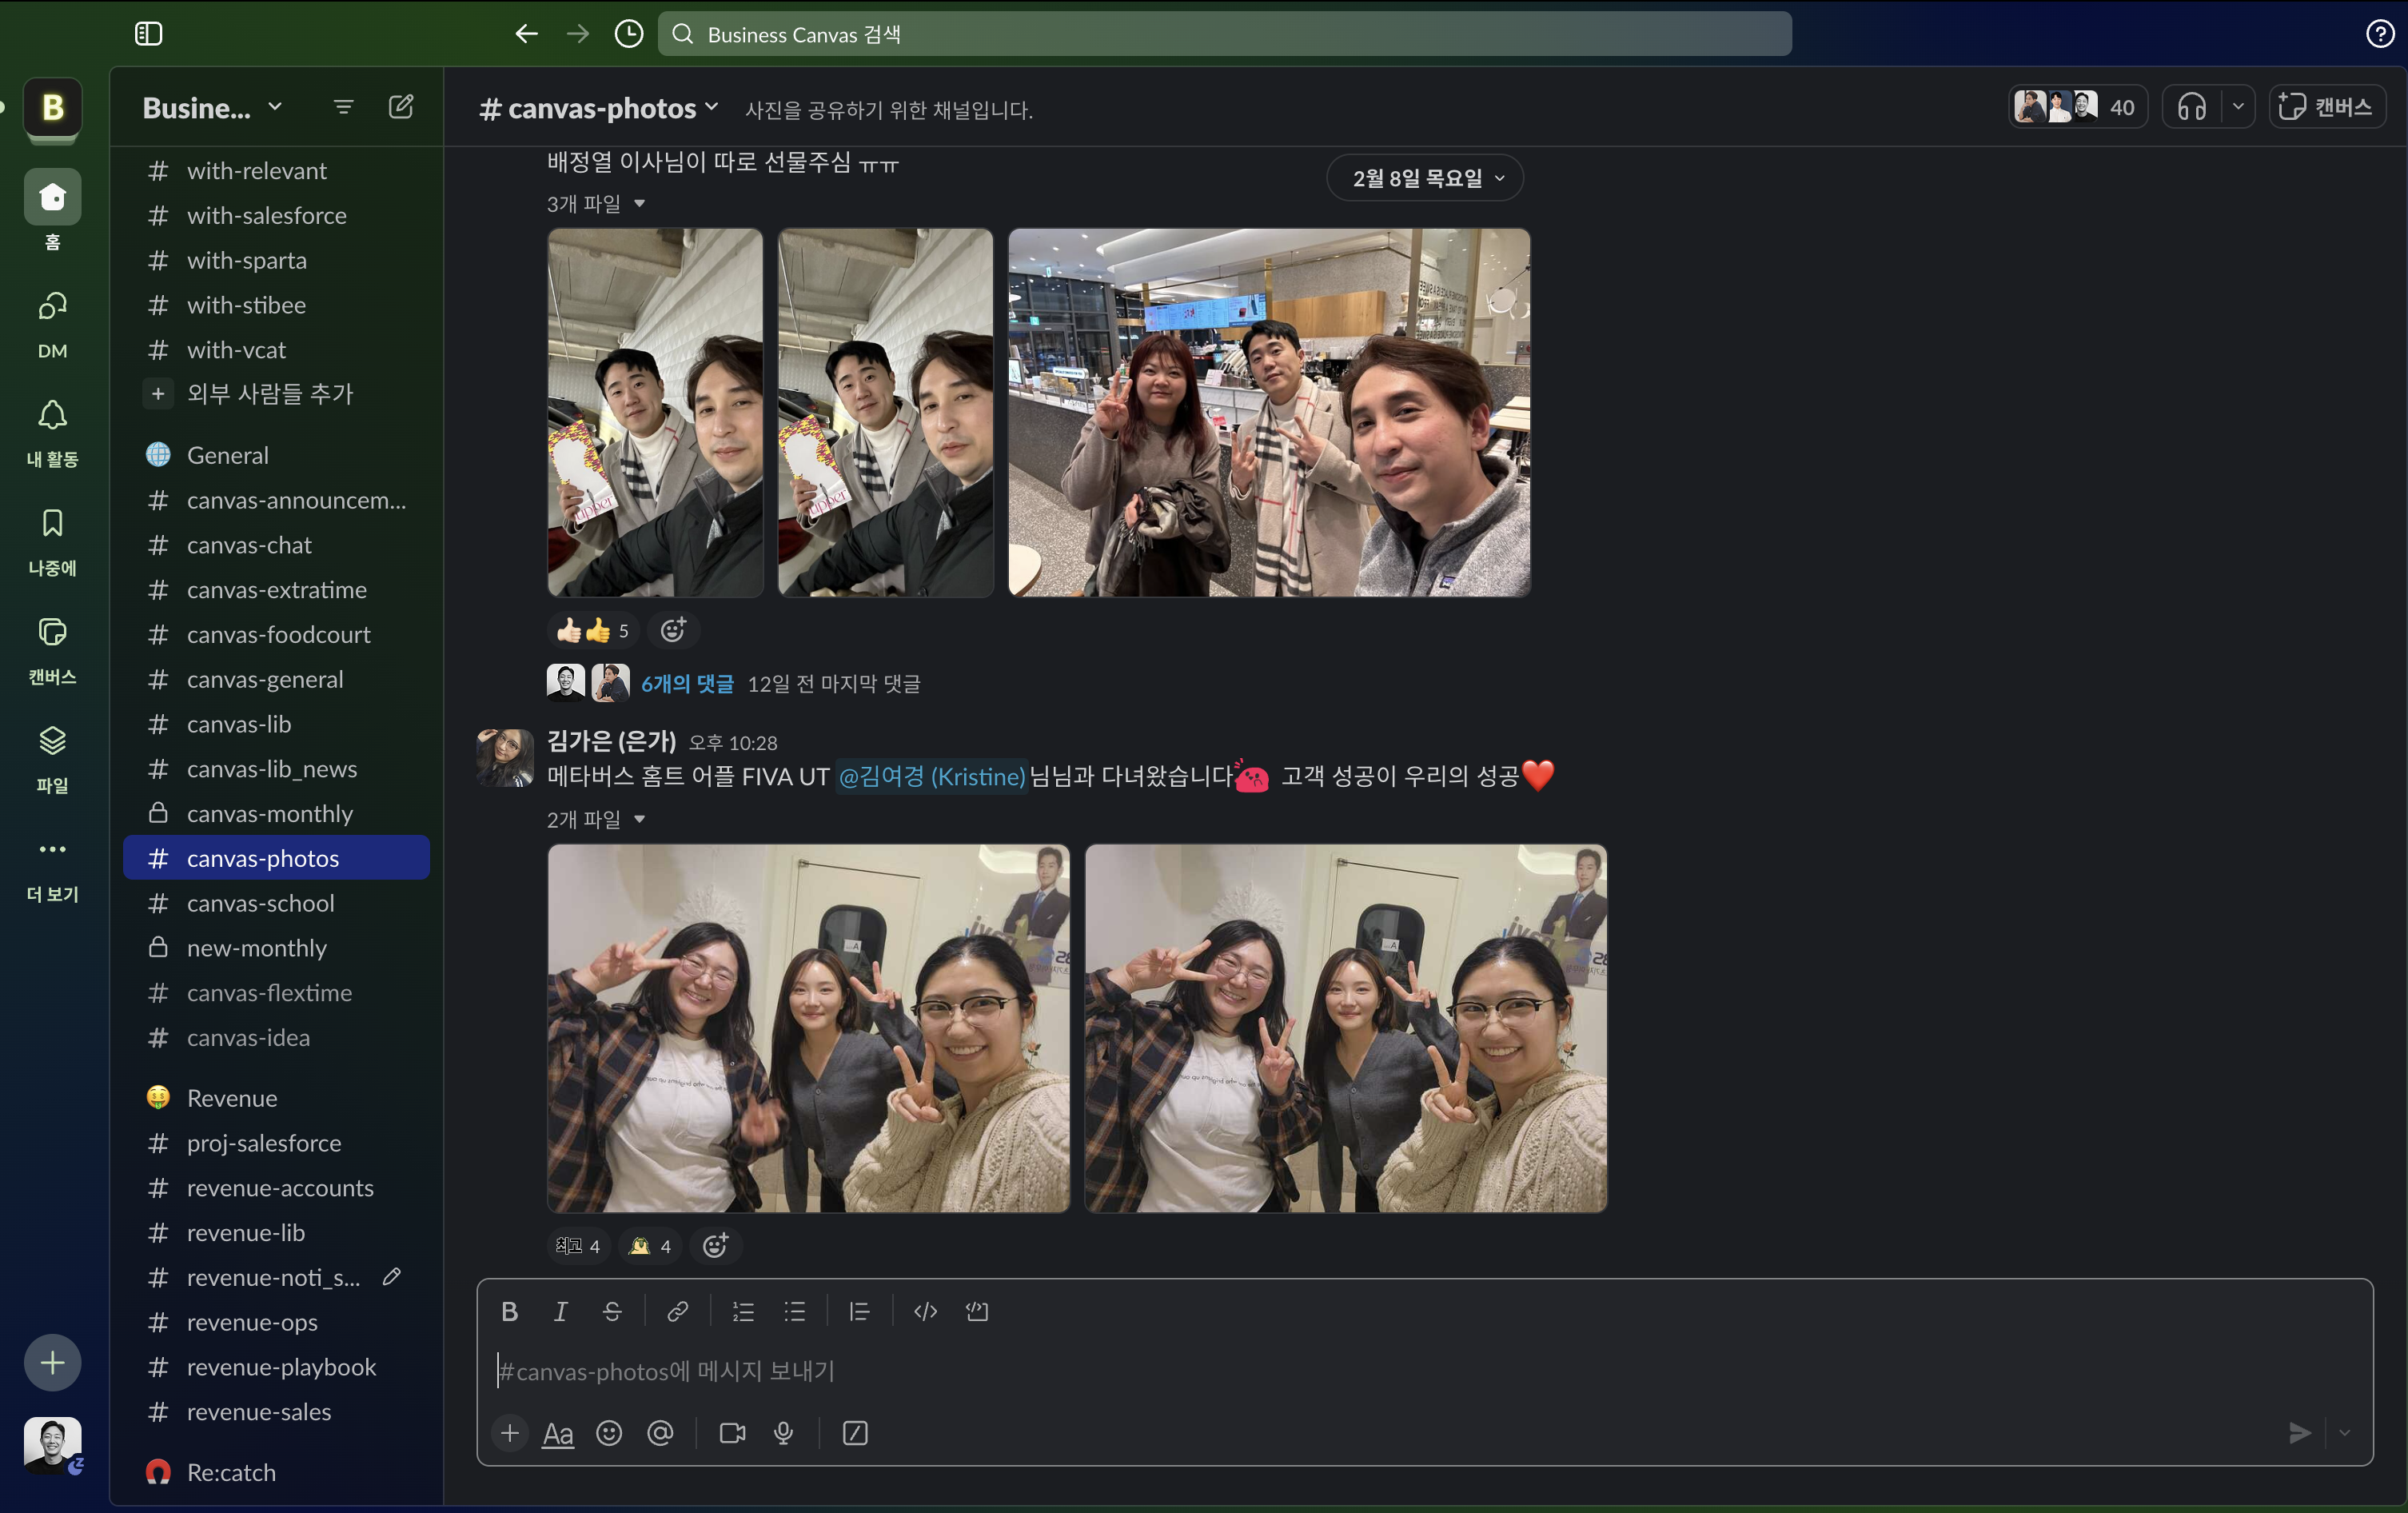
Task: Toggle bold formatting in message composer
Action: [509, 1311]
